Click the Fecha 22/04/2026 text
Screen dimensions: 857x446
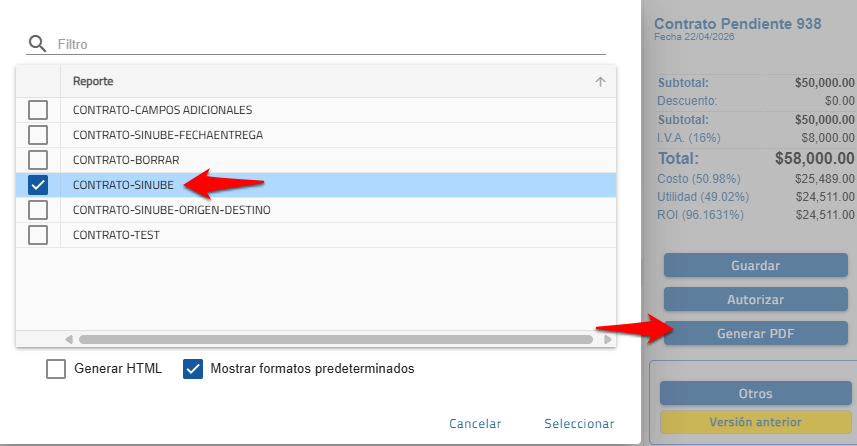click(694, 37)
